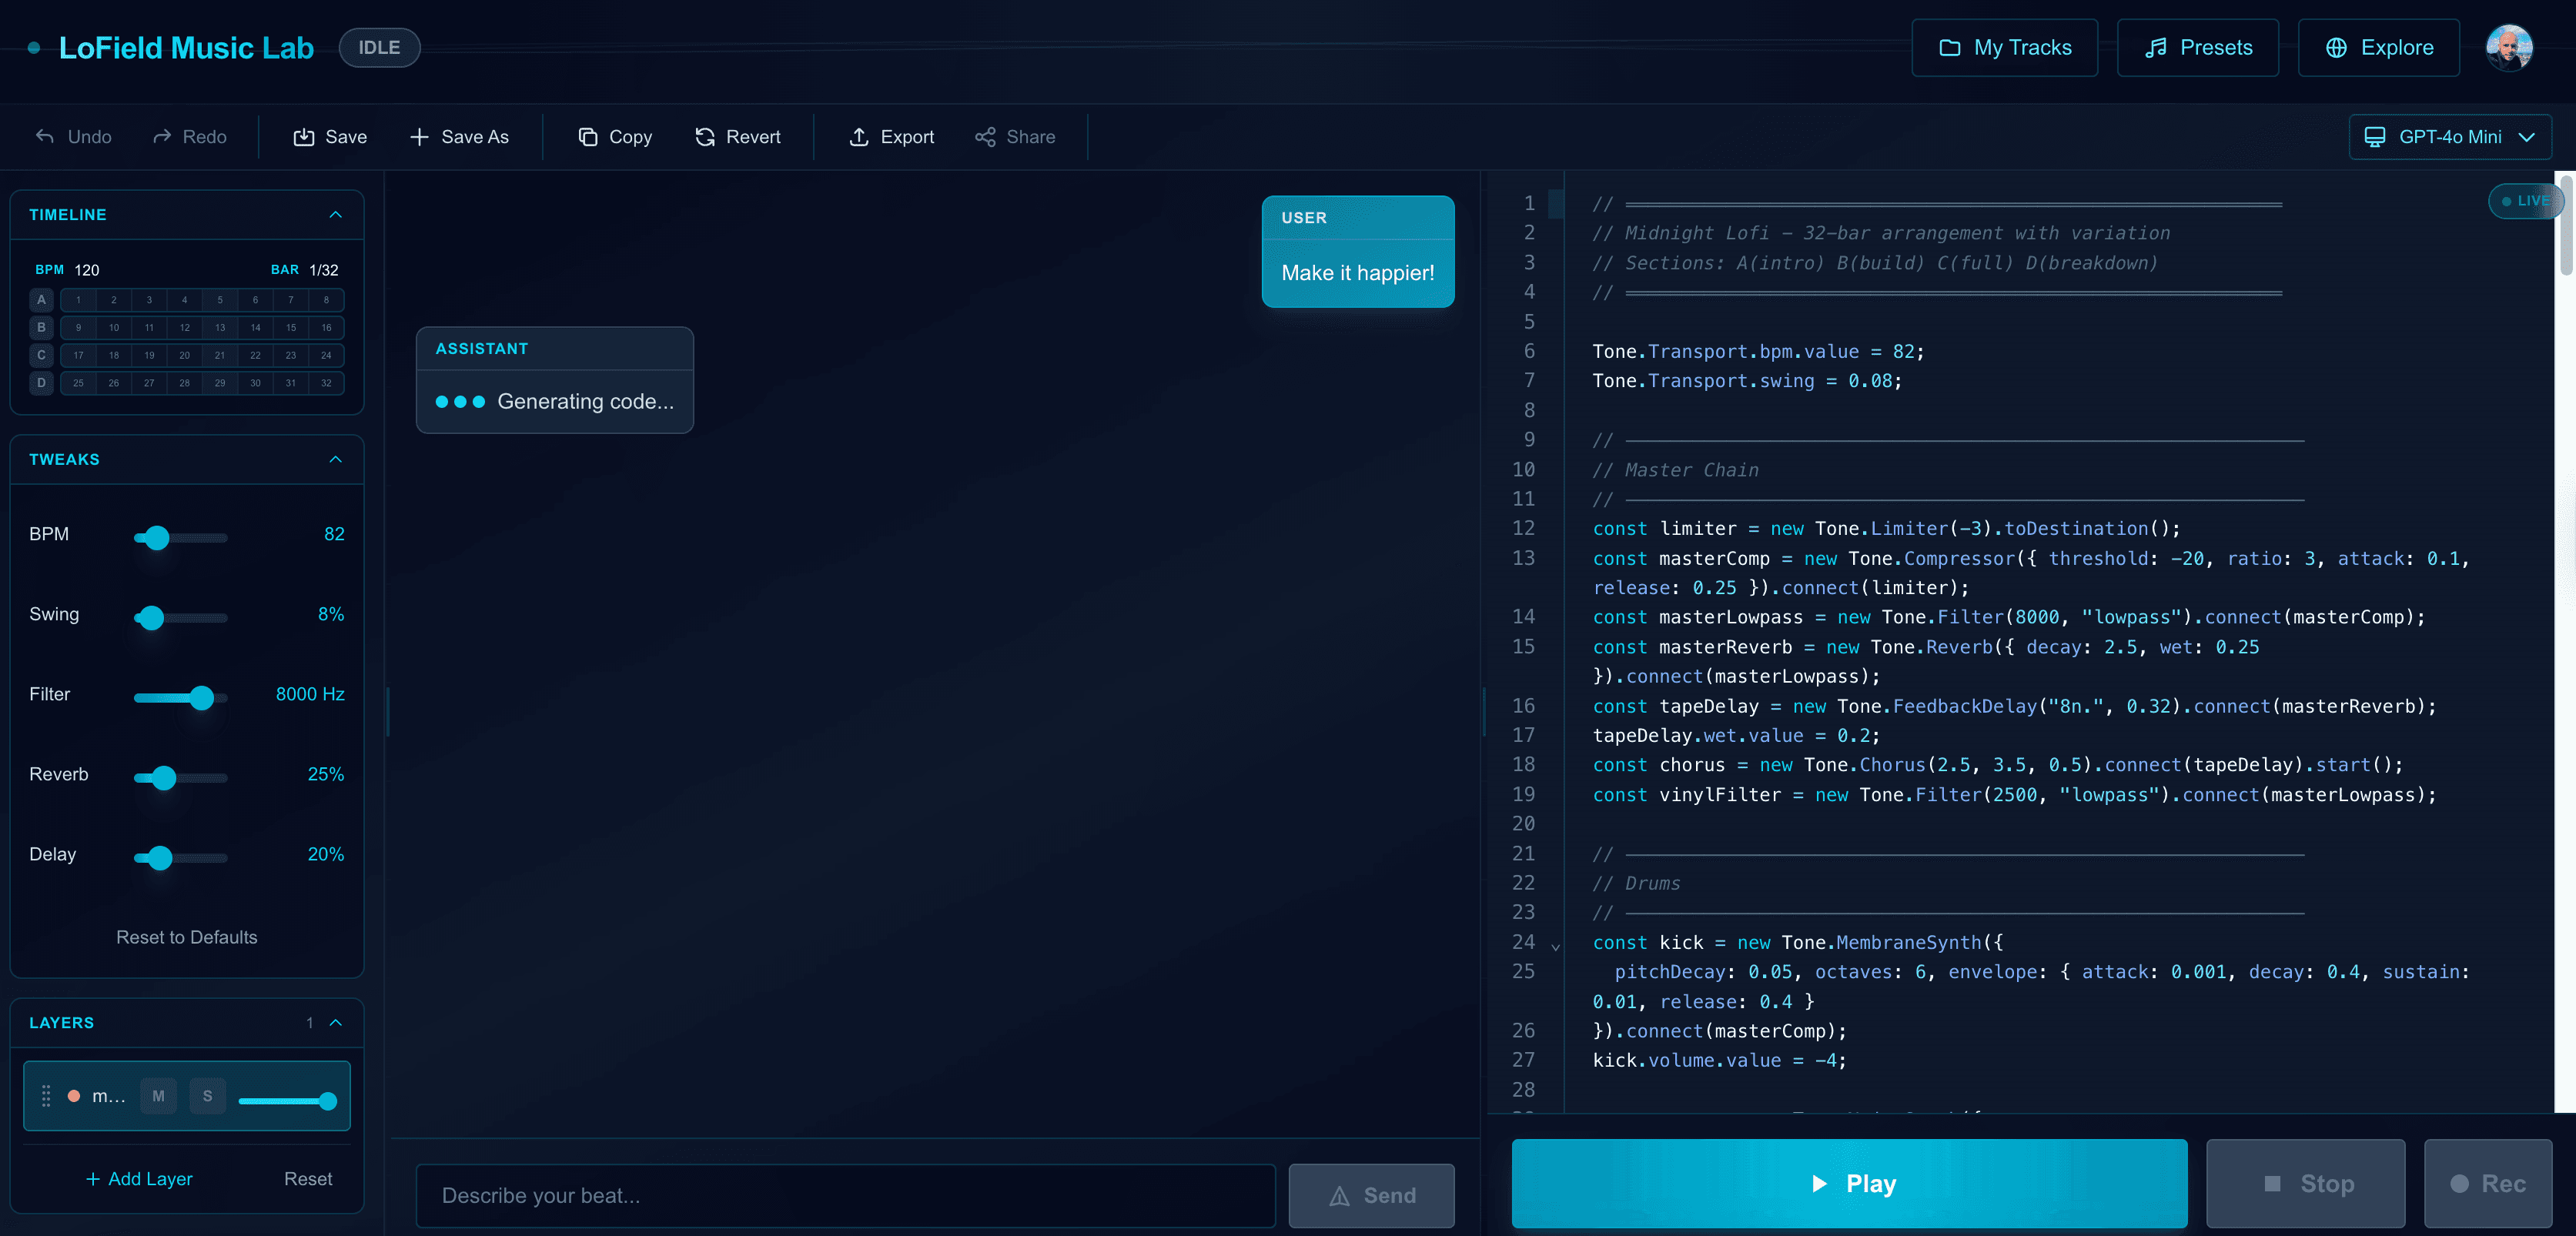This screenshot has width=2576, height=1236.
Task: Toggle the LIVE indicator in code editor
Action: [x=2525, y=201]
